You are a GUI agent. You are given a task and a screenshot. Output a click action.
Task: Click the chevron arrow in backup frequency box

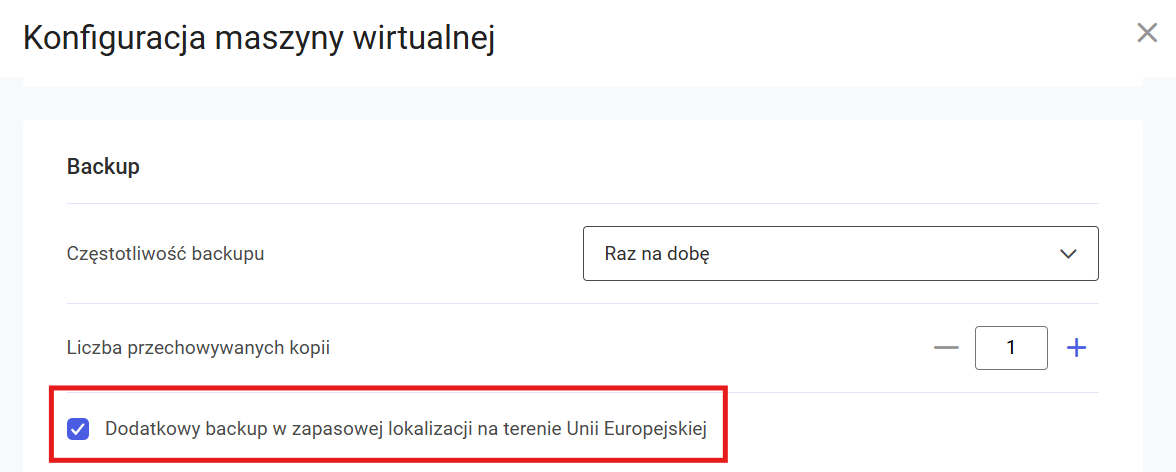(1068, 254)
